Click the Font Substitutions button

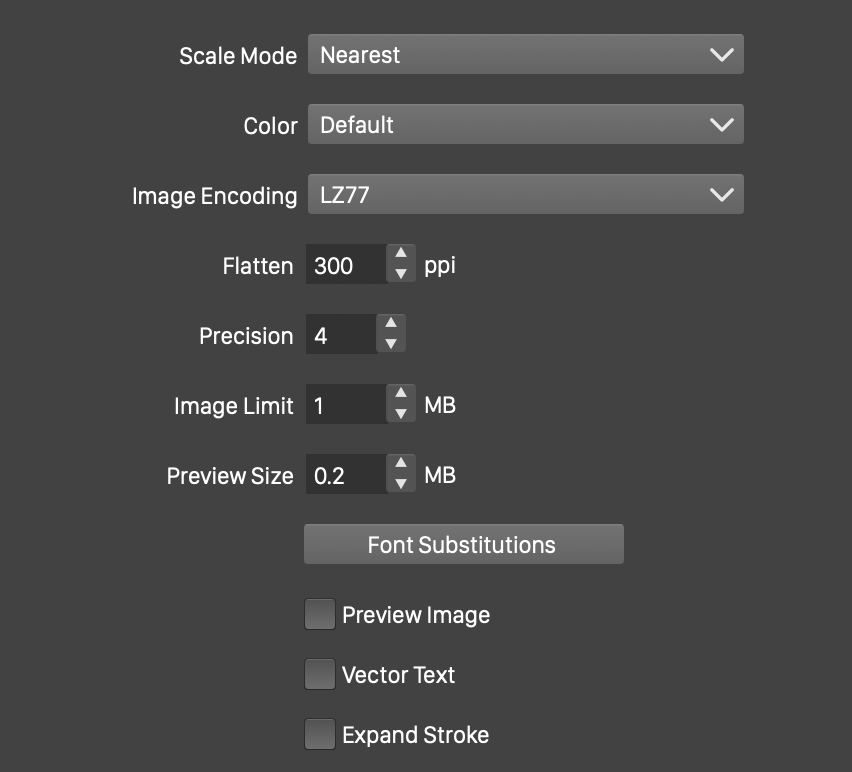463,545
